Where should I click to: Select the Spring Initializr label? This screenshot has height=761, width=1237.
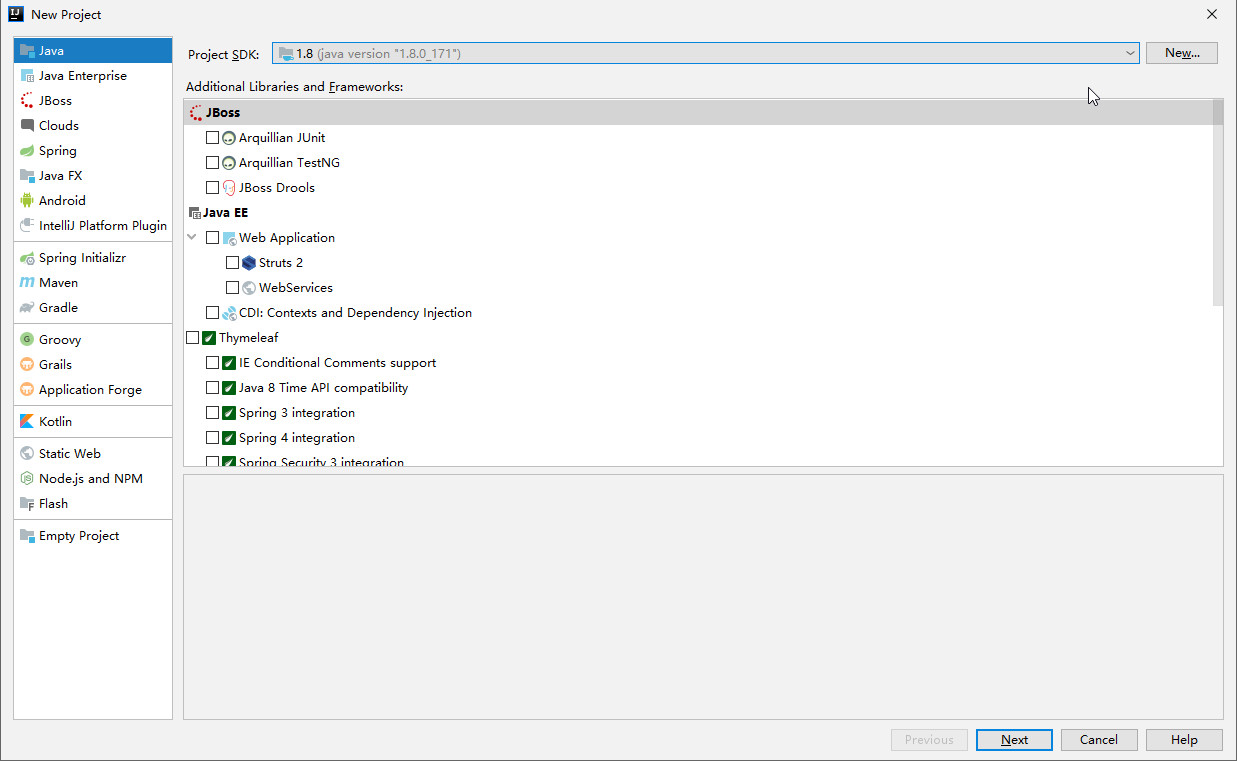click(x=82, y=257)
